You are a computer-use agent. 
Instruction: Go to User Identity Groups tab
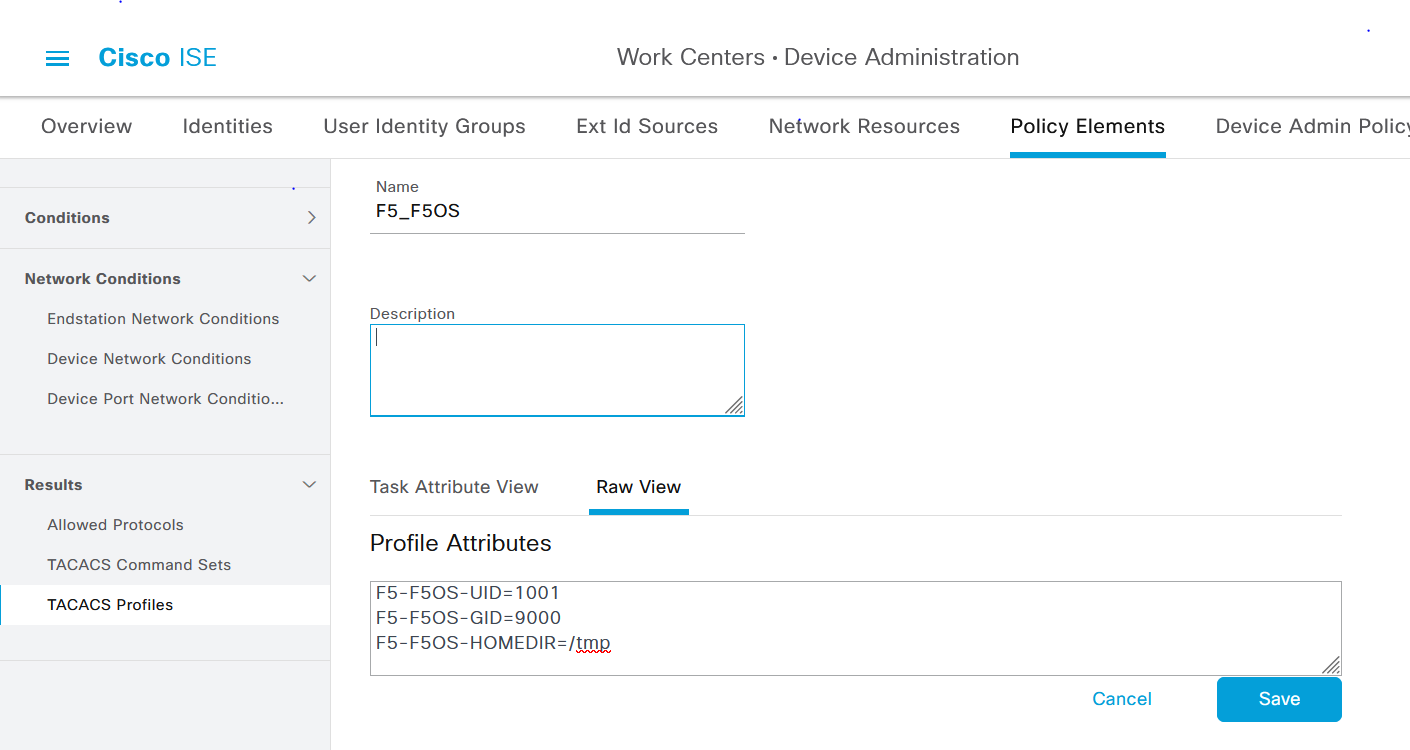pos(424,127)
